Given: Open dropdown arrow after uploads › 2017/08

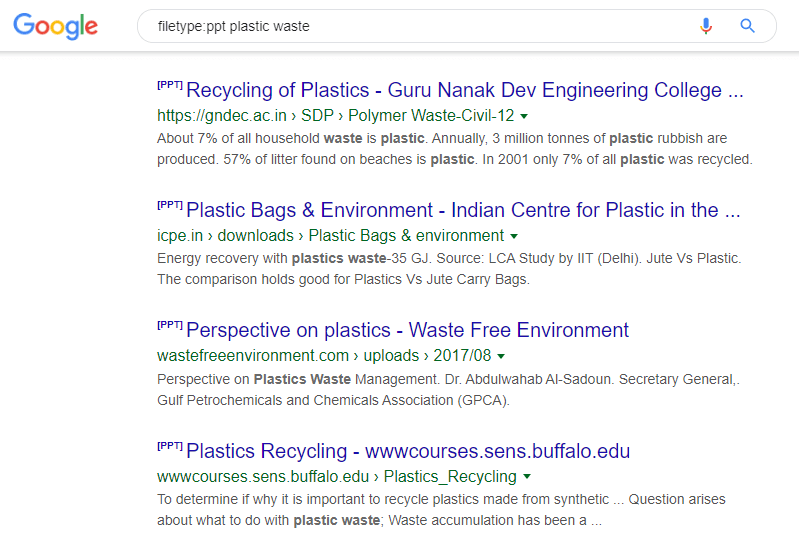Looking at the screenshot, I should 501,356.
